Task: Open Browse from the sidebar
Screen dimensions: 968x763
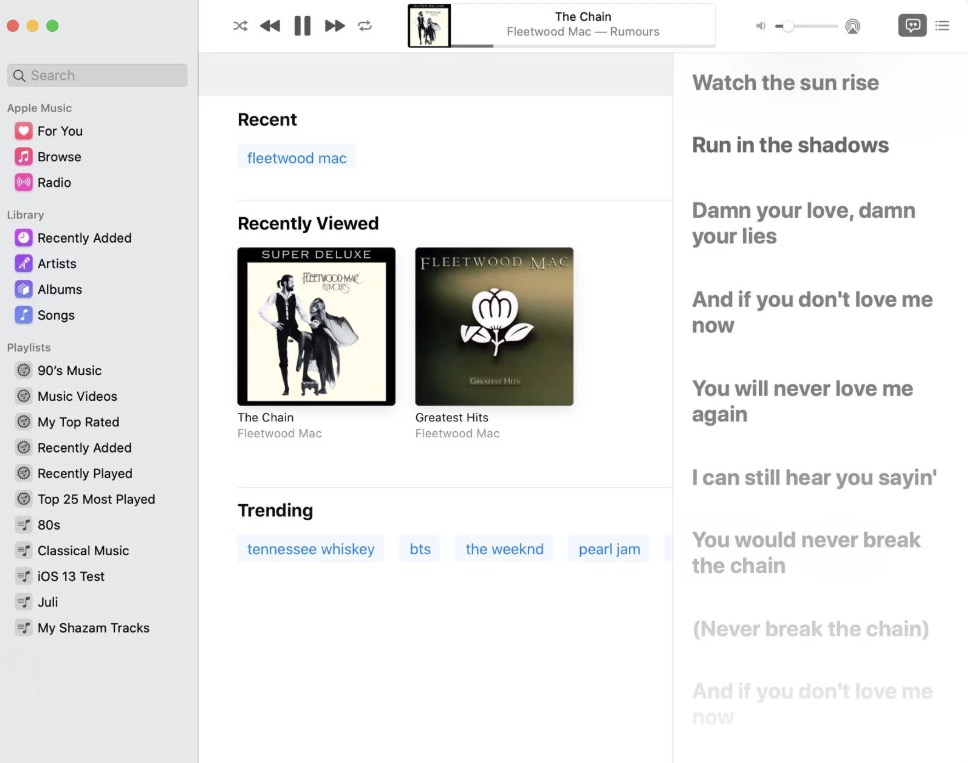Action: pos(59,156)
